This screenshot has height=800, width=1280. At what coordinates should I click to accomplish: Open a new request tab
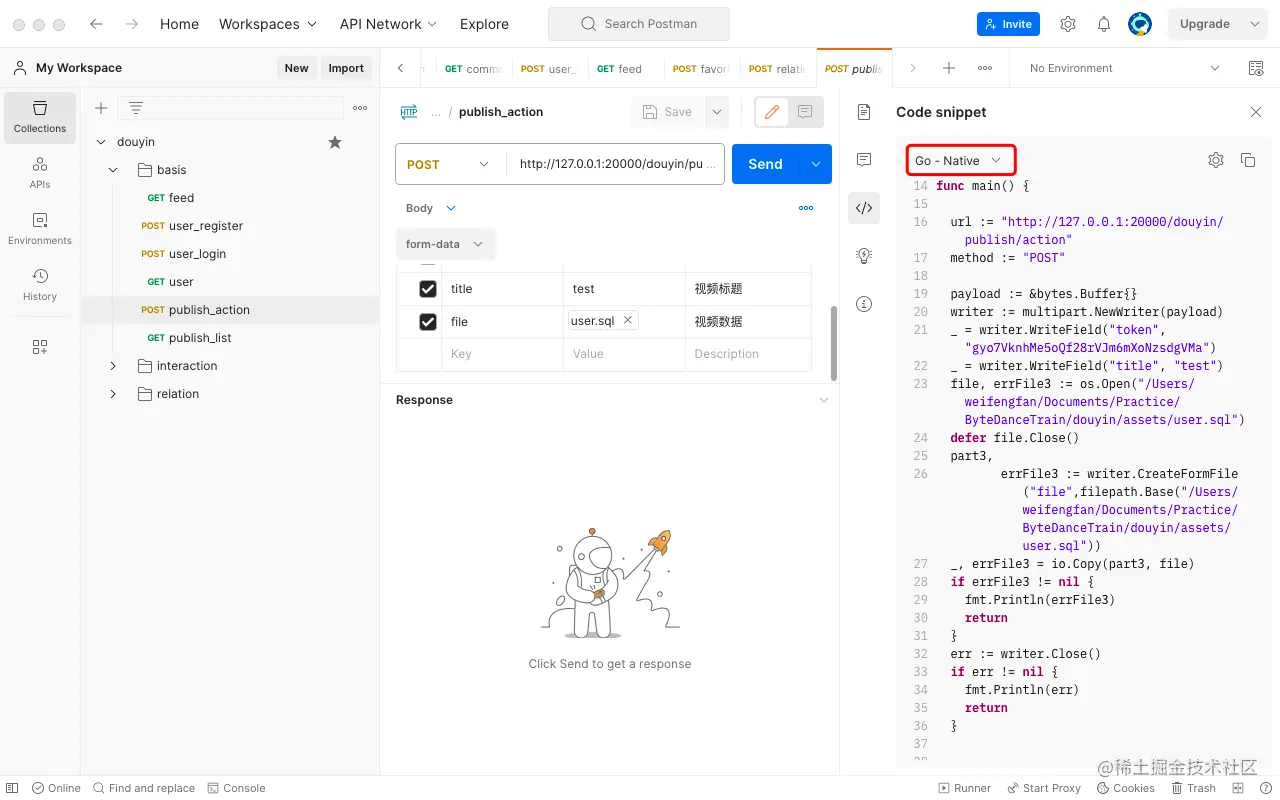[x=949, y=68]
